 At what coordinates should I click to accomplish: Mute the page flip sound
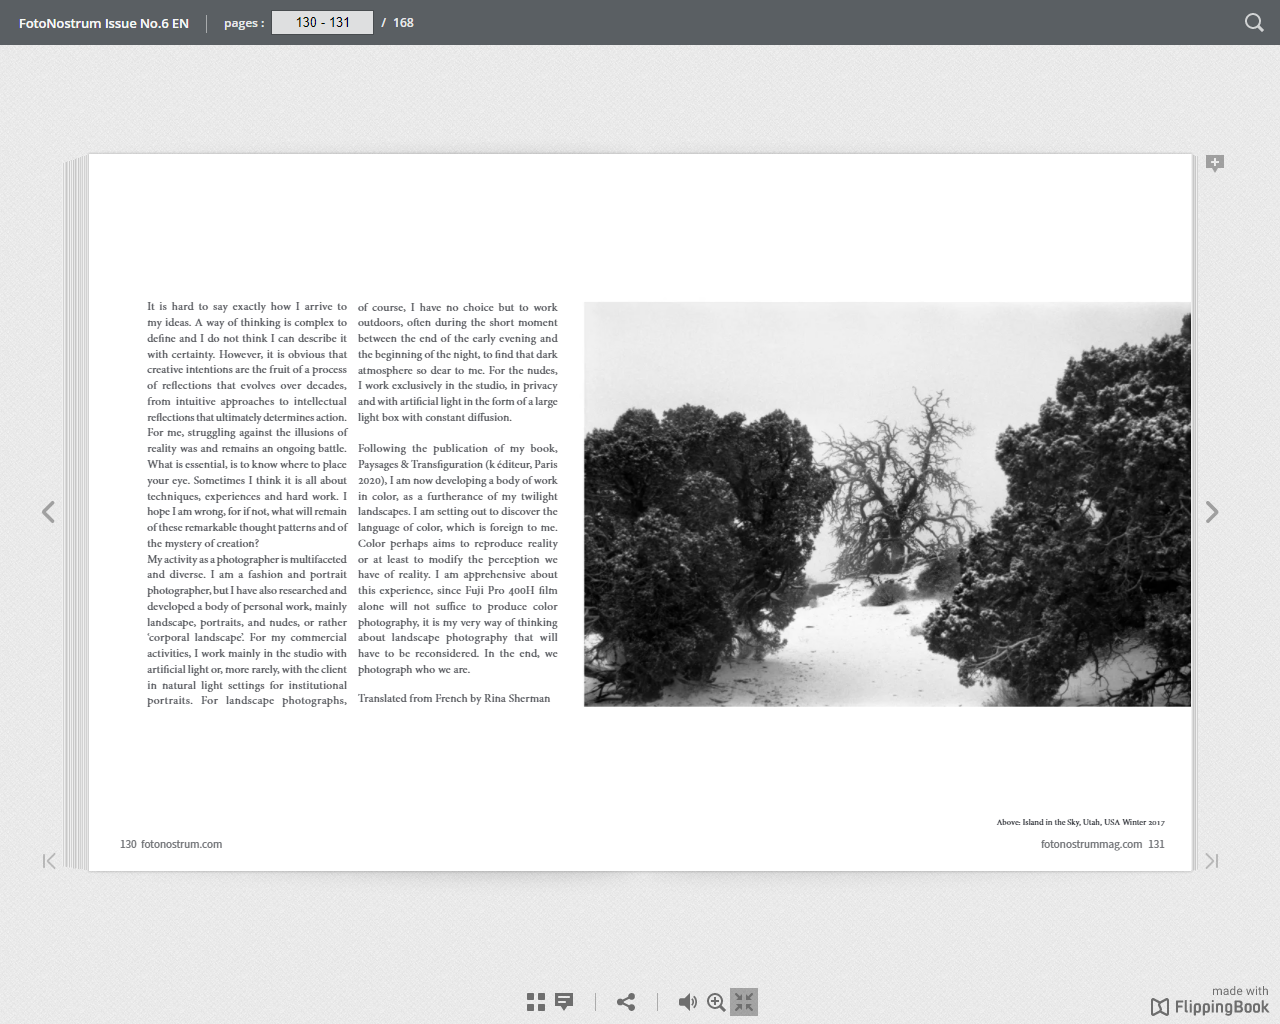click(687, 1002)
